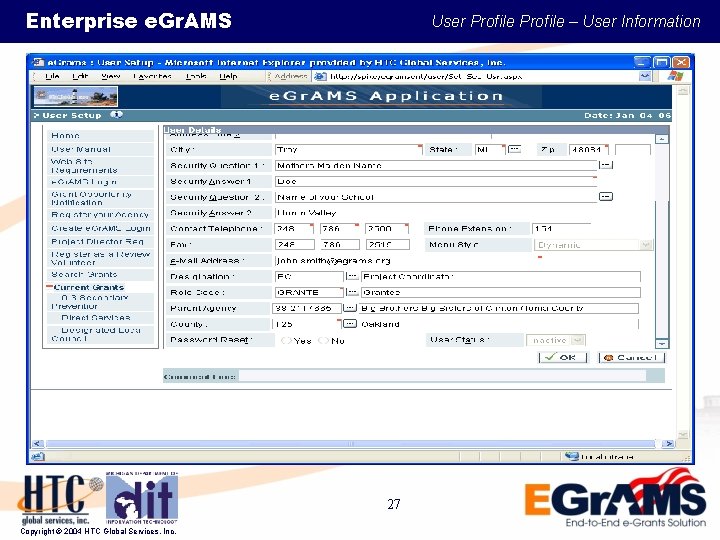Select No for Password Reset
The image size is (720, 540).
pos(324,341)
